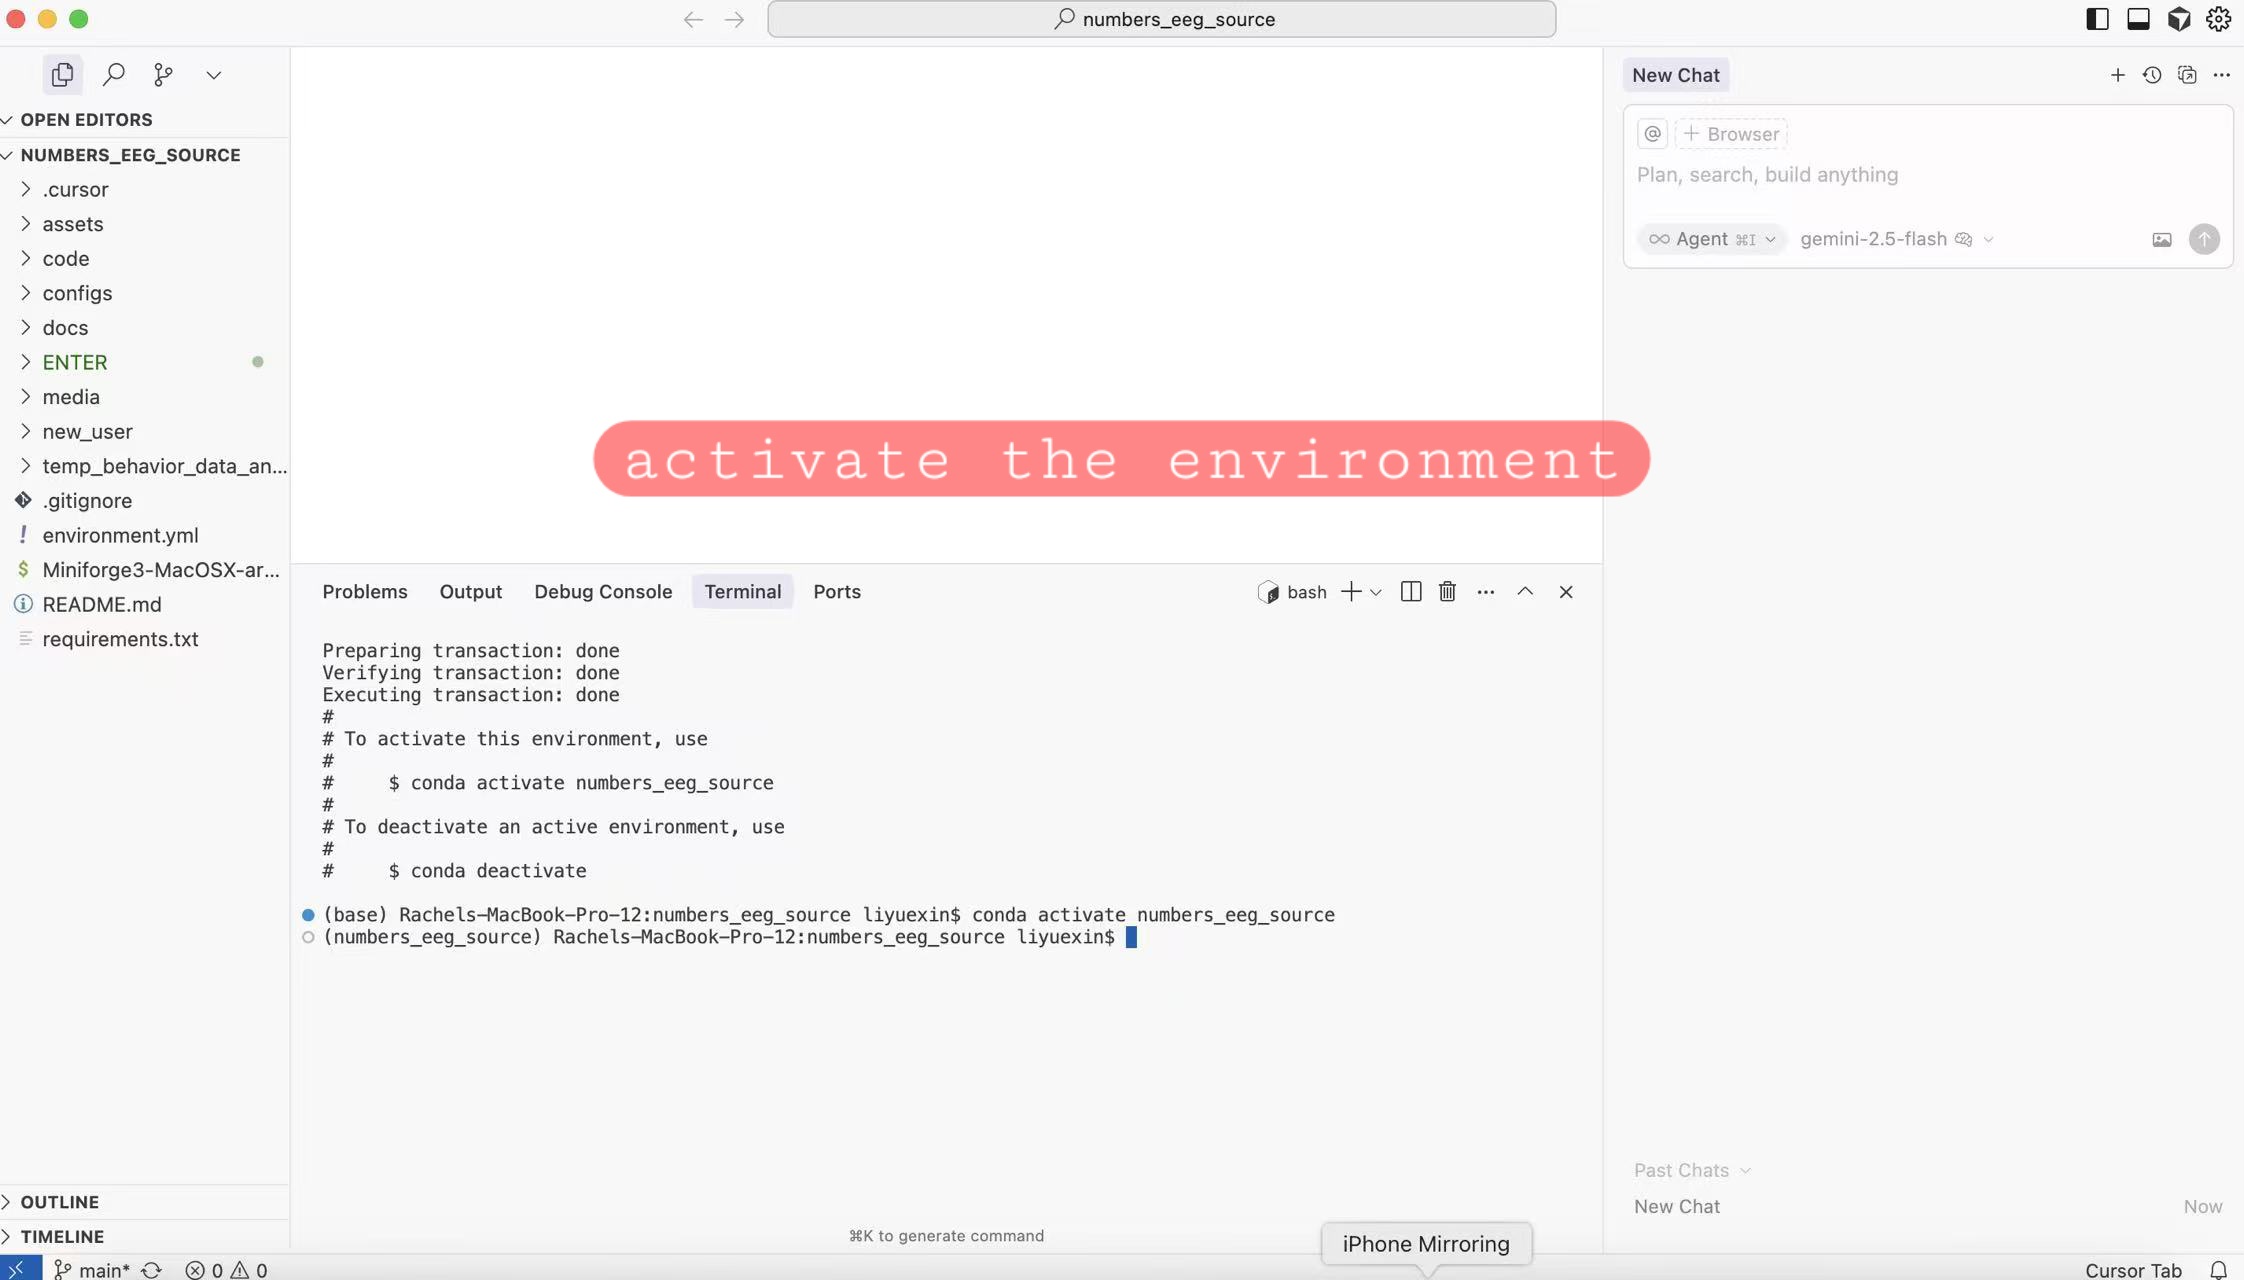2244x1280 pixels.
Task: Maximize the terminal panel with the chevron
Action: coord(1525,591)
